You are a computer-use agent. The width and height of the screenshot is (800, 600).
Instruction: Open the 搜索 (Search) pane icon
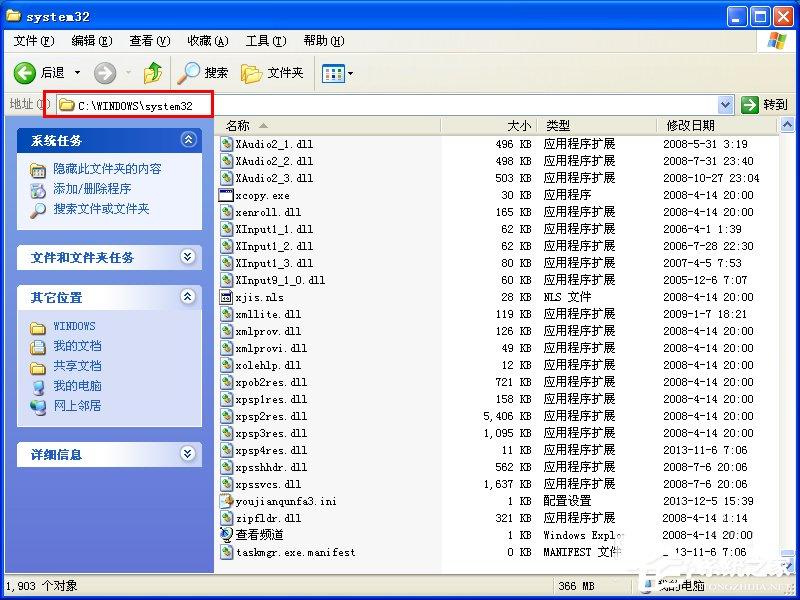click(189, 71)
